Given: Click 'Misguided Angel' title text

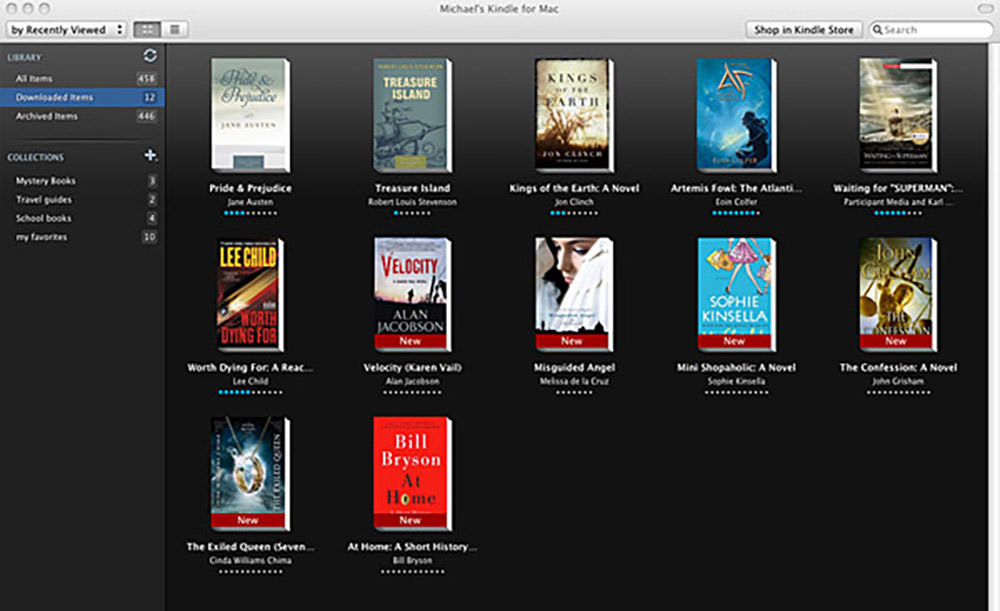Looking at the screenshot, I should (575, 367).
